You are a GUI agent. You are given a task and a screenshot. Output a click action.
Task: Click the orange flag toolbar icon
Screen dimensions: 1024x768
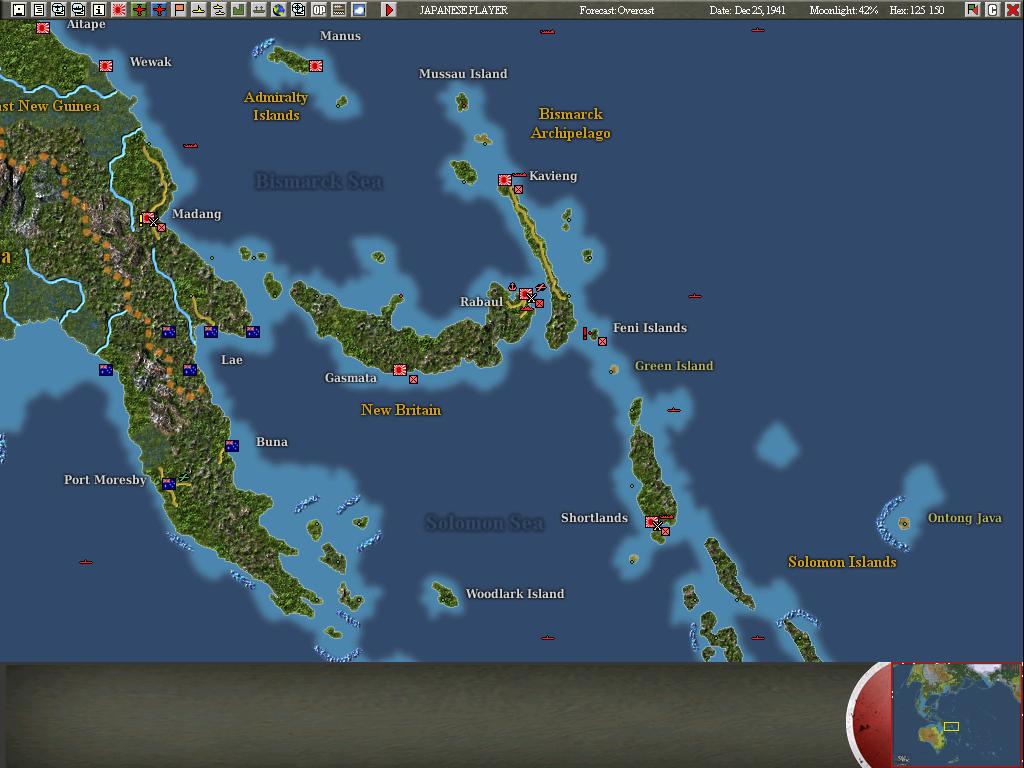179,10
